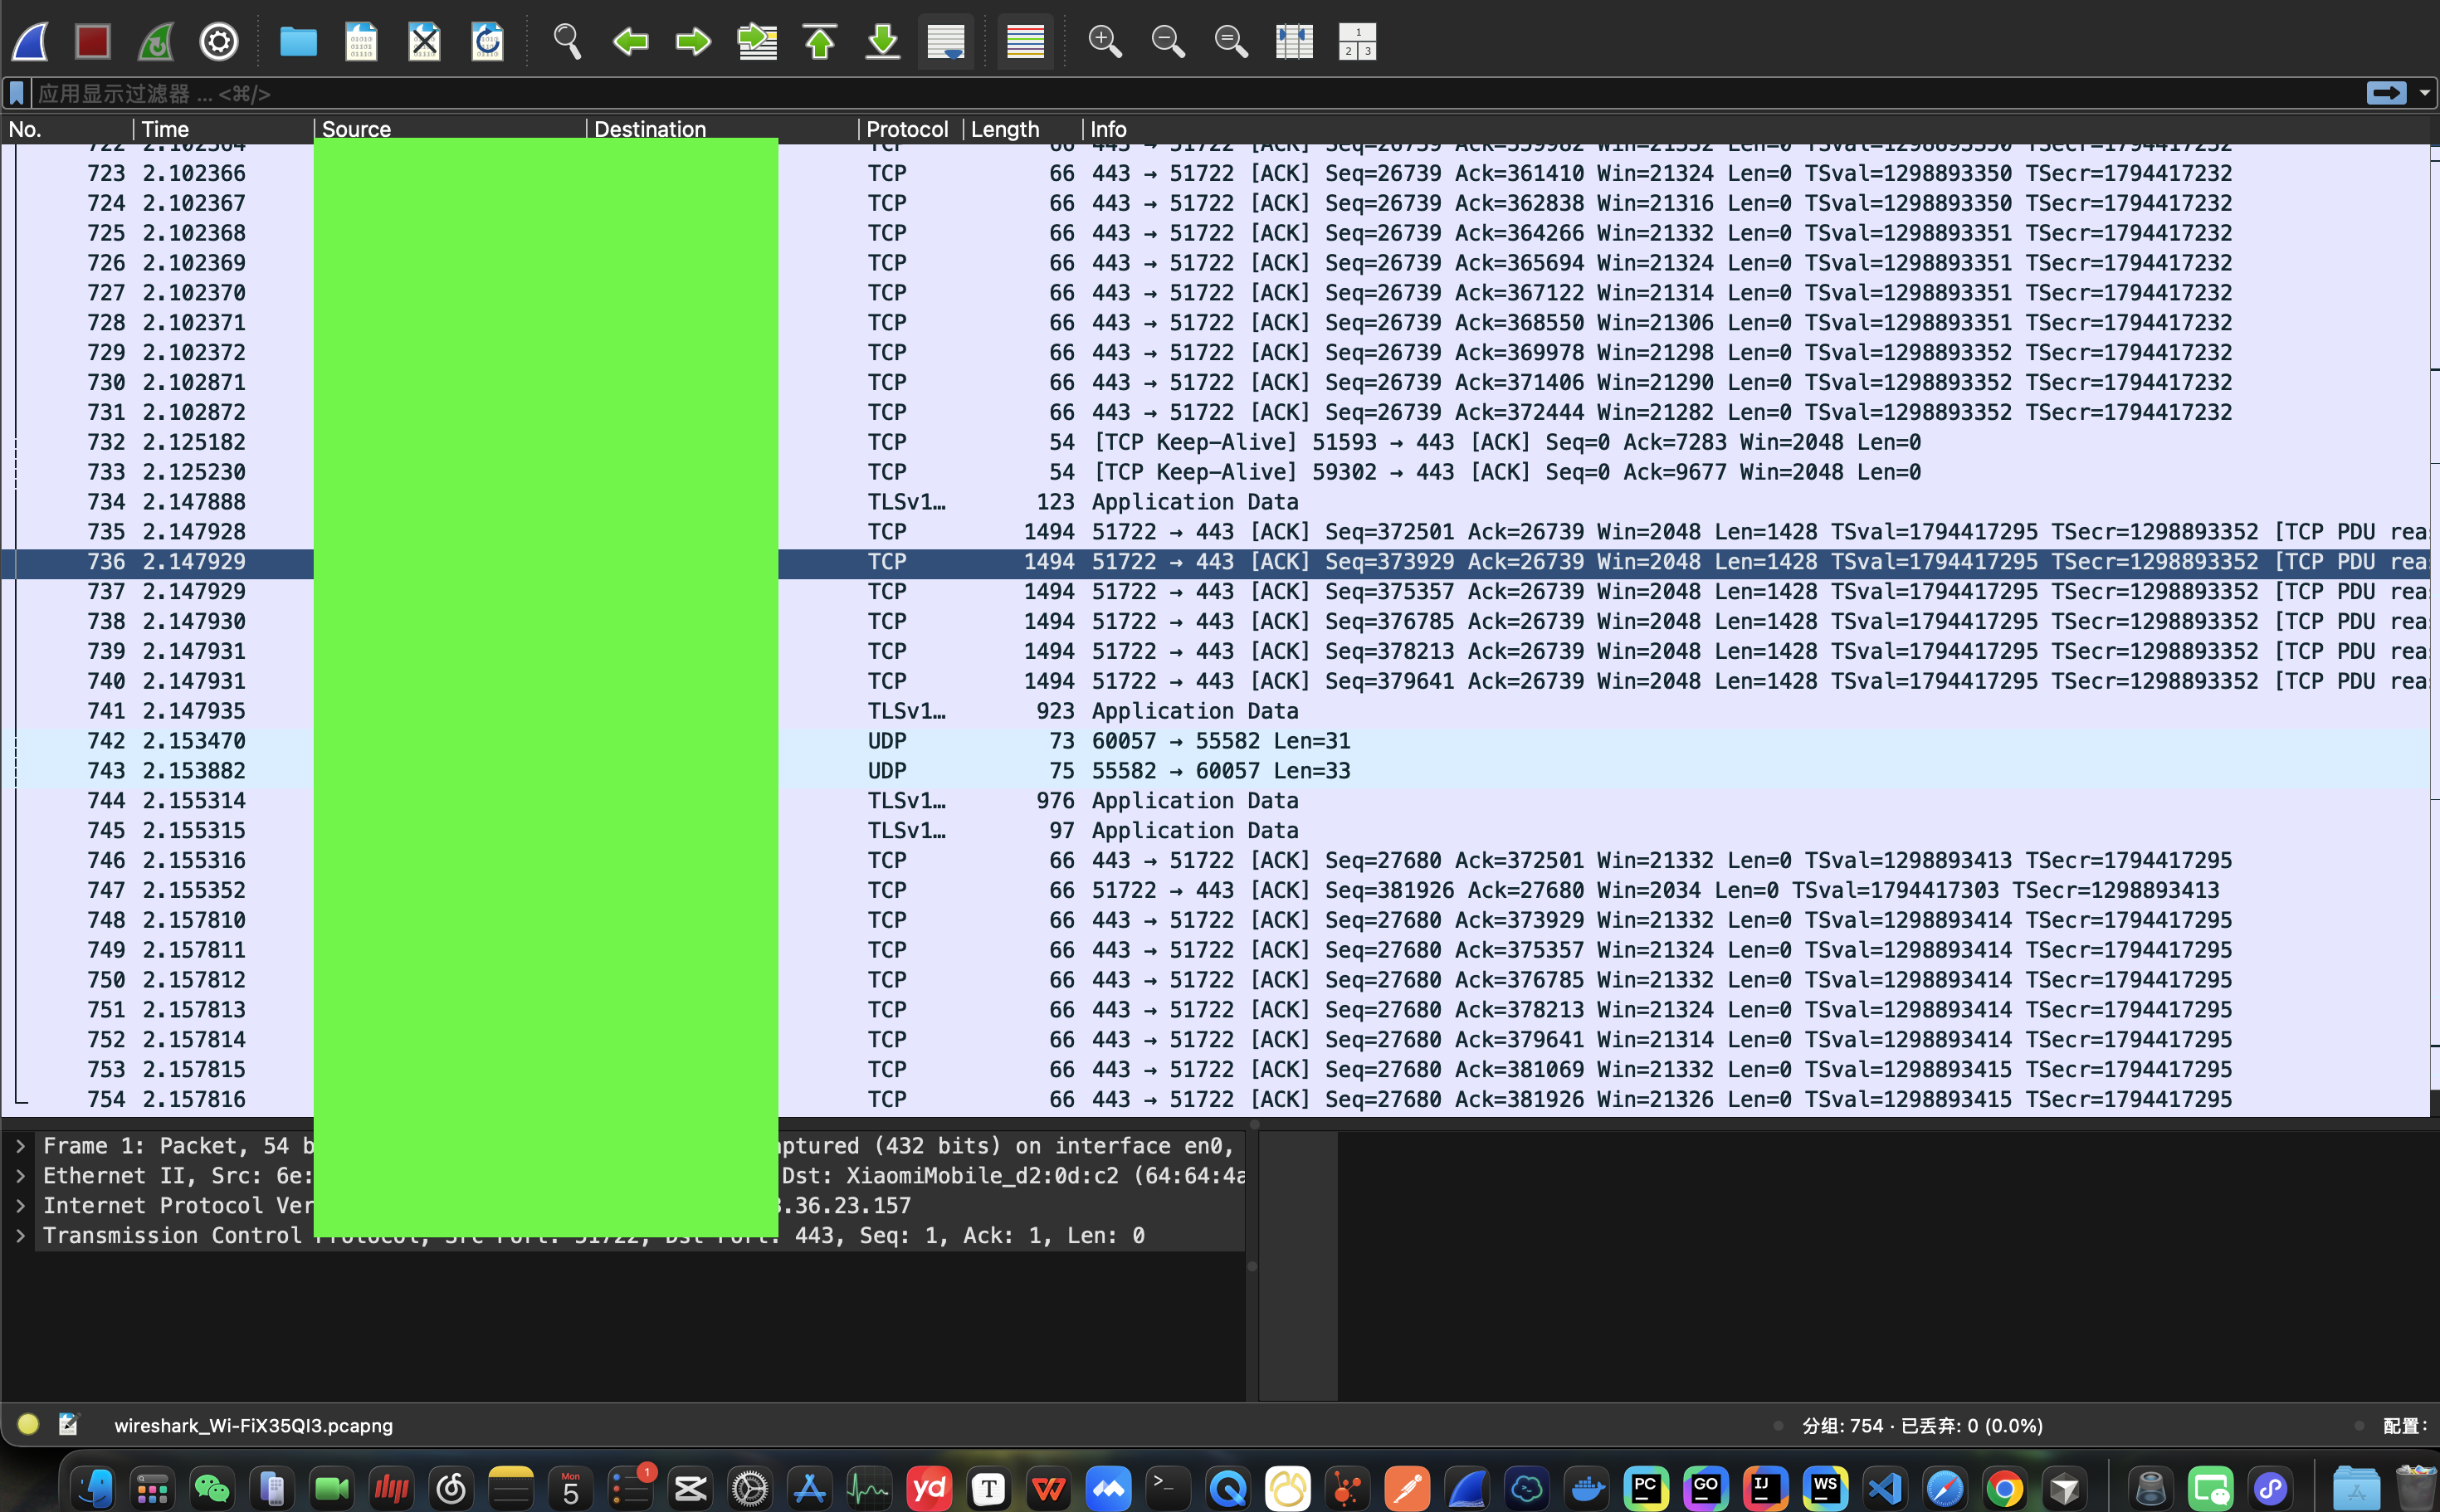Open capture options gear
The image size is (2440, 1512).
pos(219,42)
